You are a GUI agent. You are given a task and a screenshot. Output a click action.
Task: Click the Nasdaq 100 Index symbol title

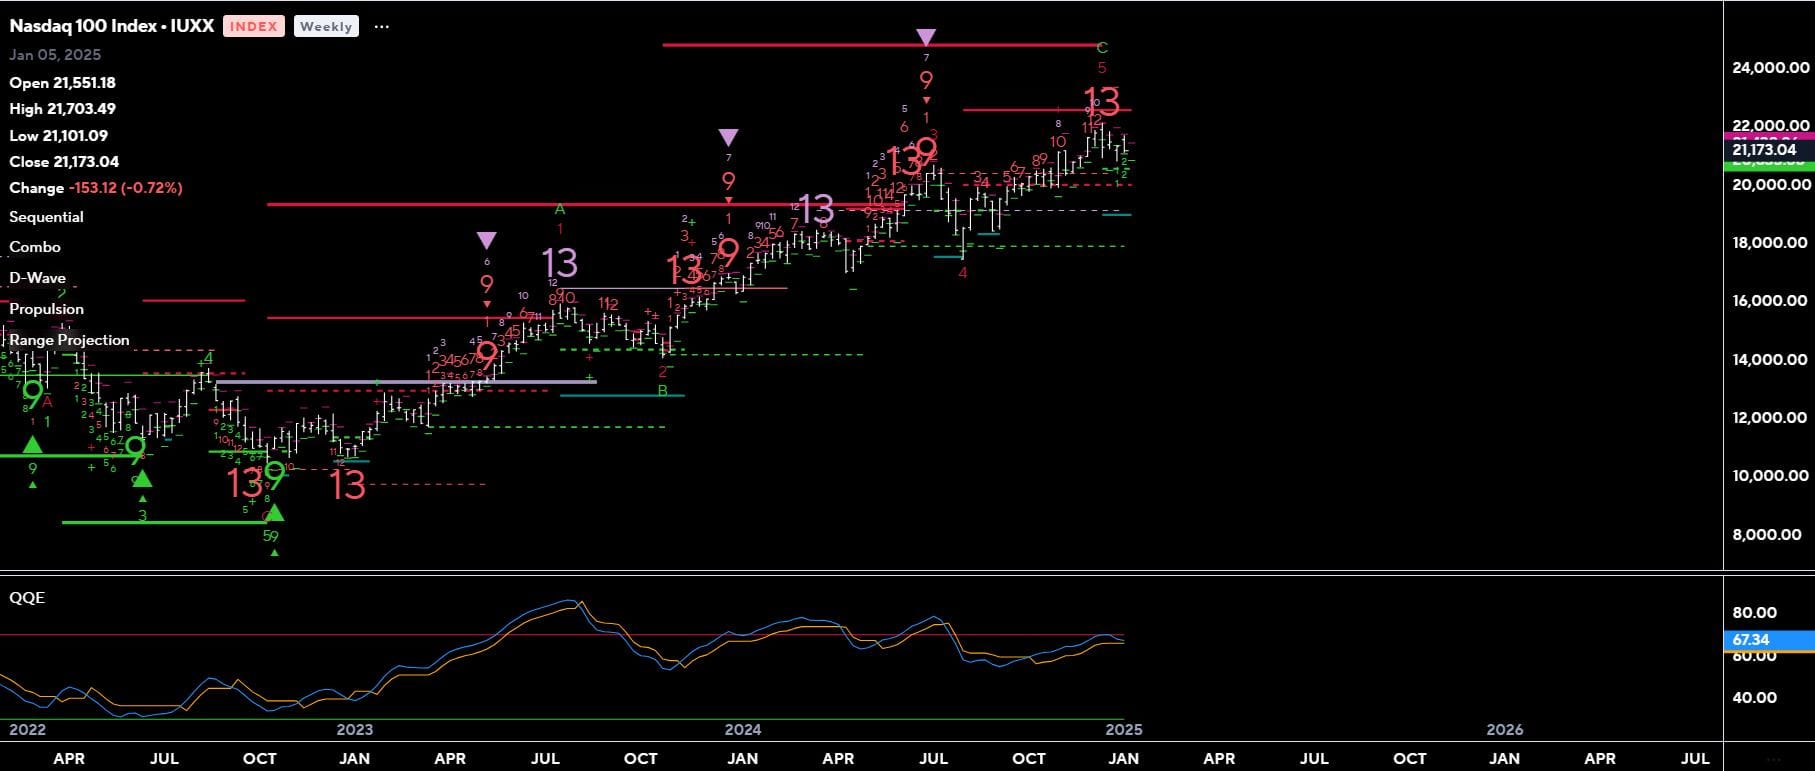[x=111, y=27]
